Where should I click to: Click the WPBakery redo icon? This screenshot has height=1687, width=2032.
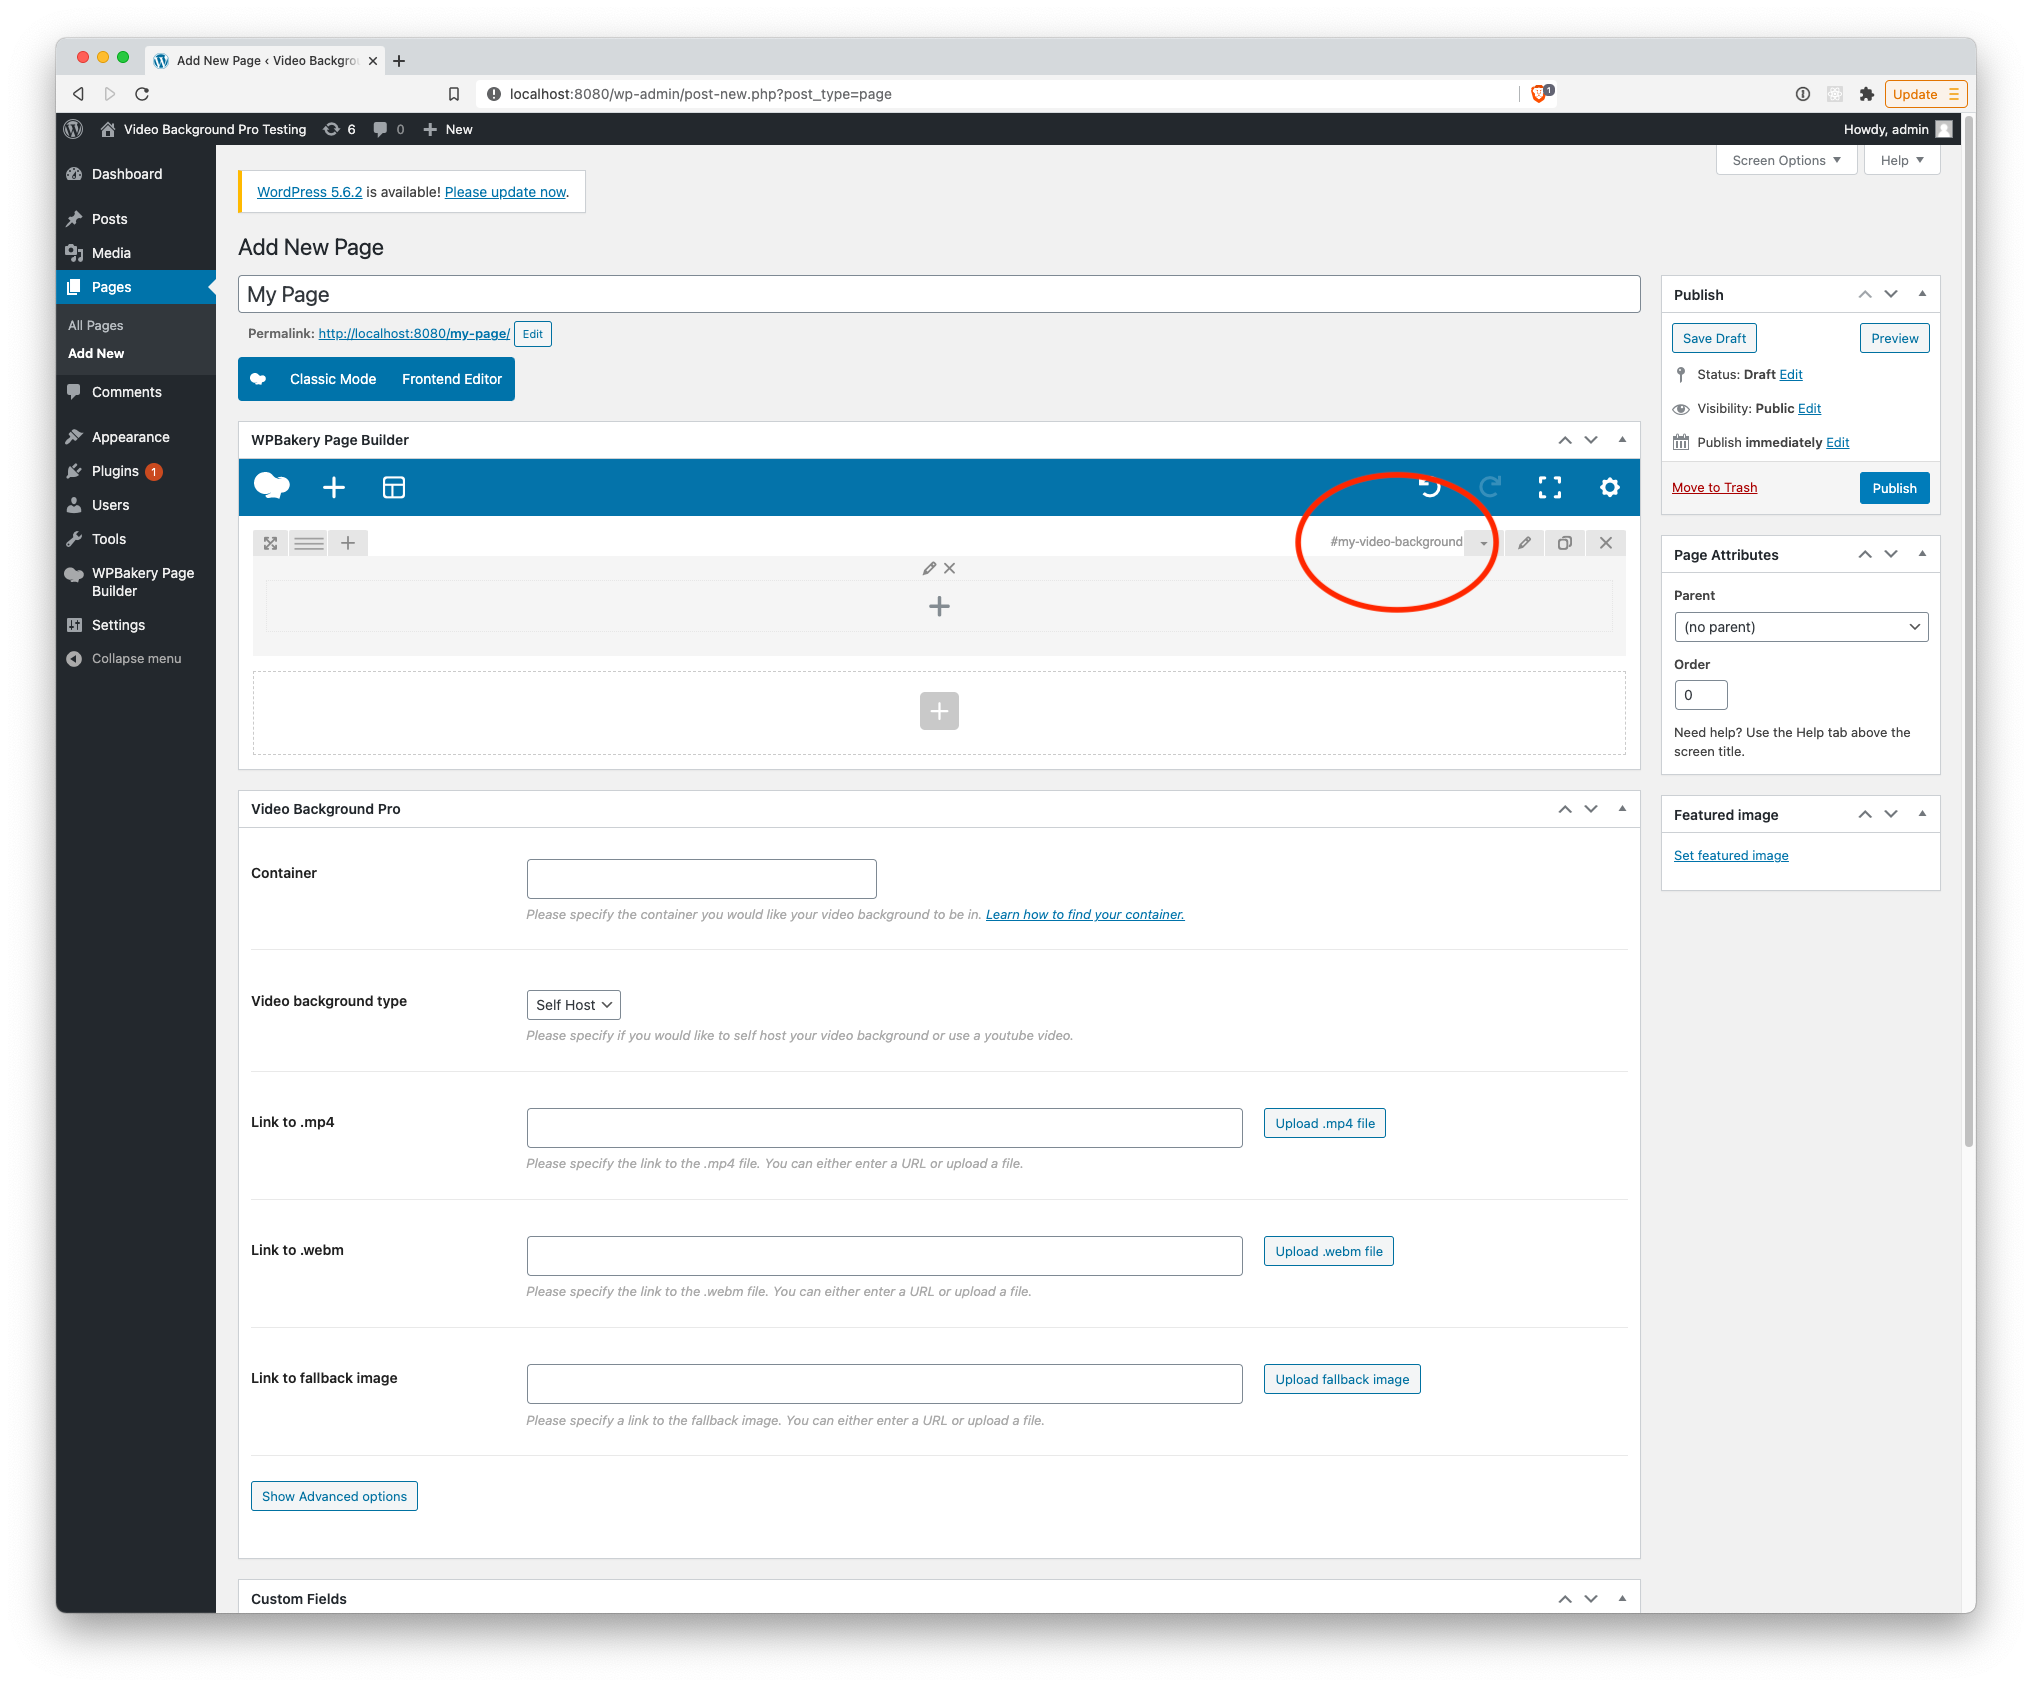point(1490,486)
